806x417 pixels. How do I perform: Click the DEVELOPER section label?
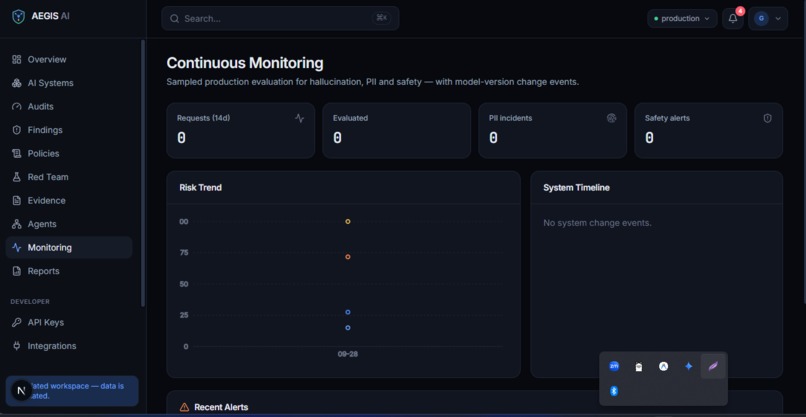pos(30,302)
